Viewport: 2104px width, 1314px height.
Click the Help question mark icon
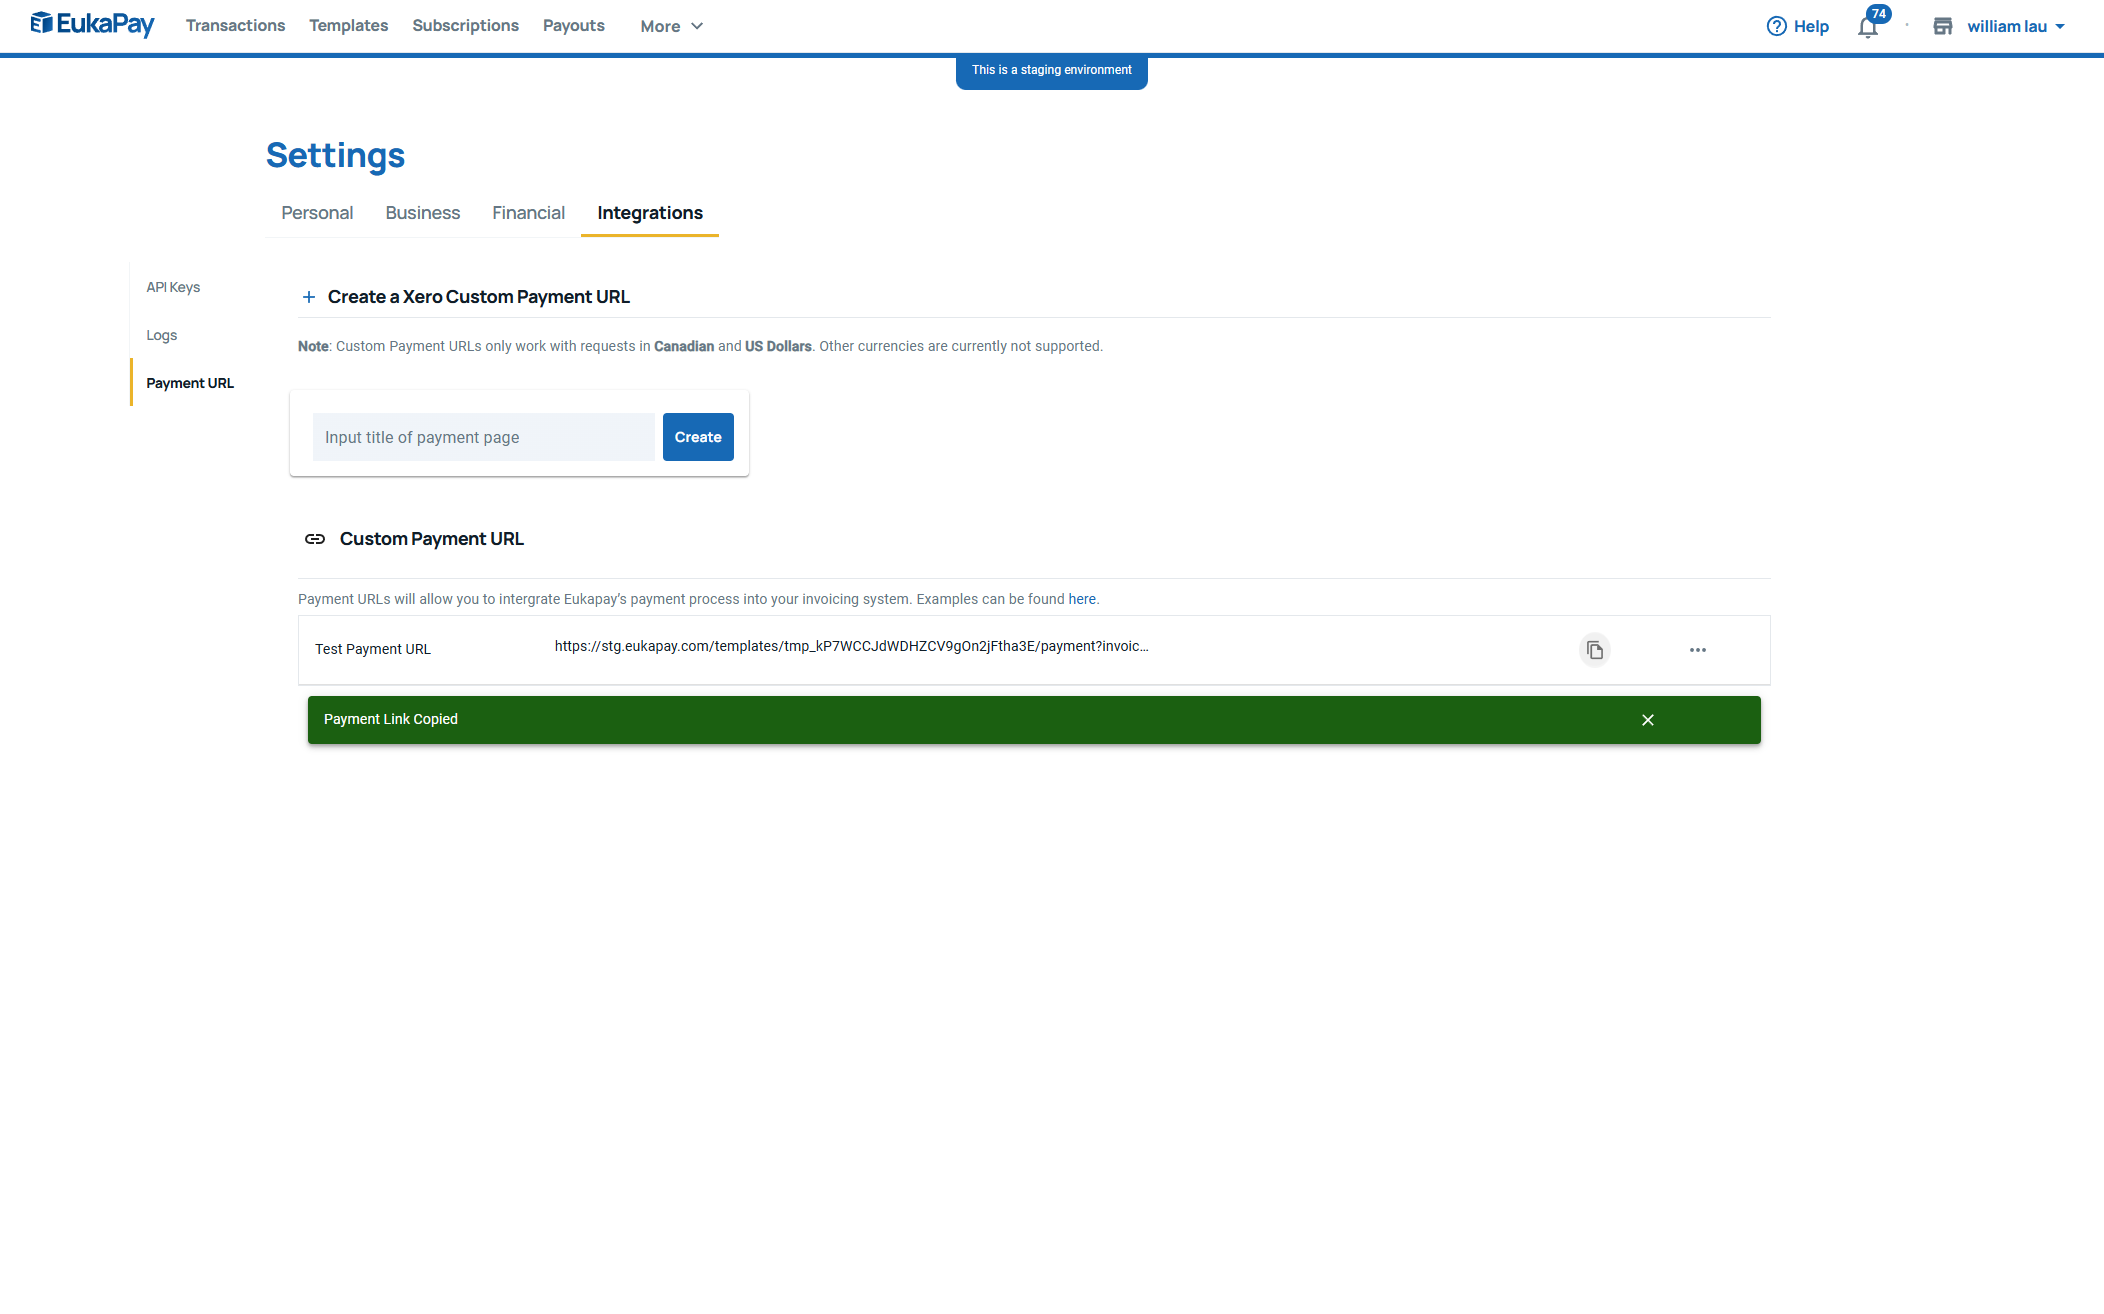click(1776, 27)
